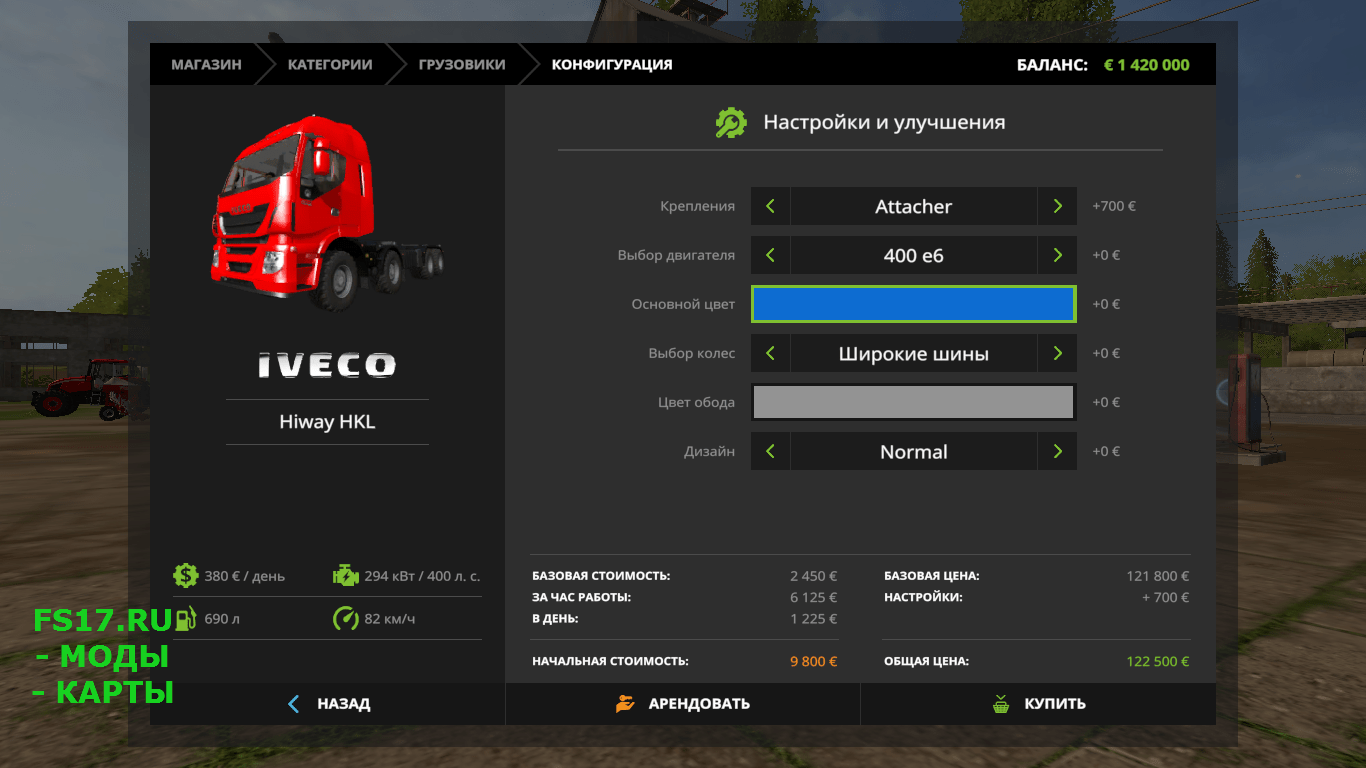Click the initial cost 9 800 €
The width and height of the screenshot is (1366, 768).
813,661
